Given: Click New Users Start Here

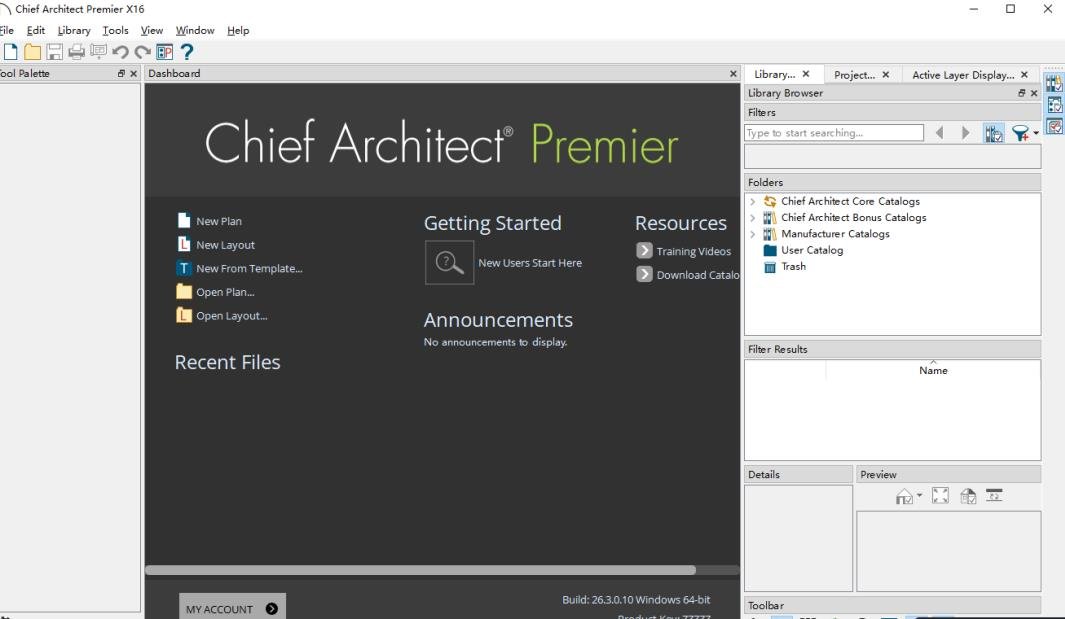Looking at the screenshot, I should (530, 263).
